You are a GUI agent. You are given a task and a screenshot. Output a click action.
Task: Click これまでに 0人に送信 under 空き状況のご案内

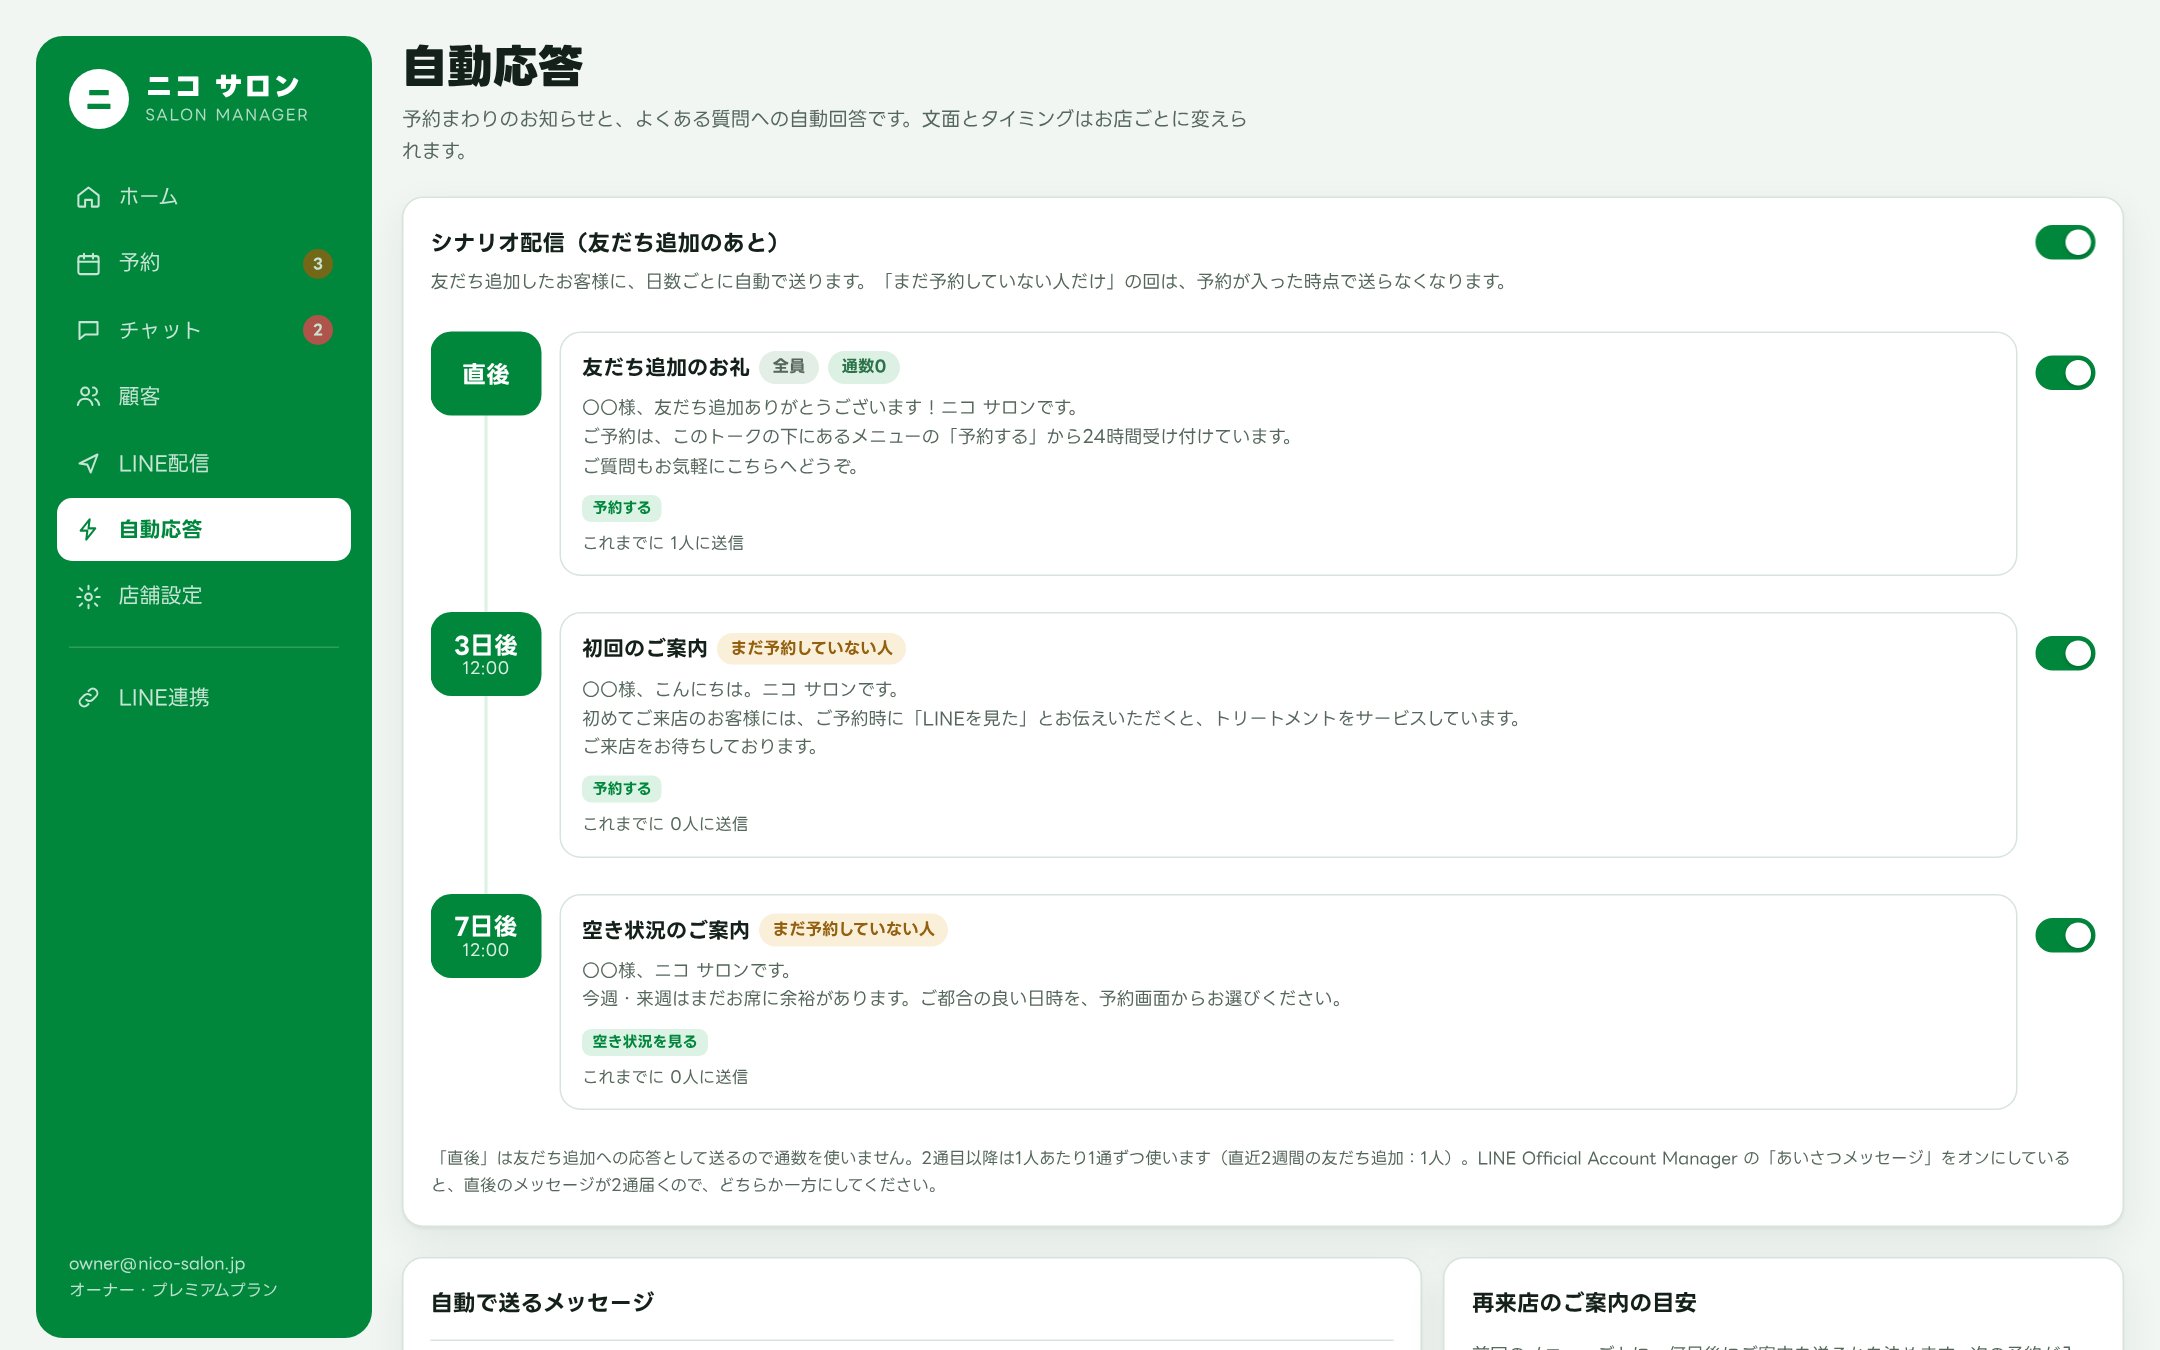pos(665,1077)
